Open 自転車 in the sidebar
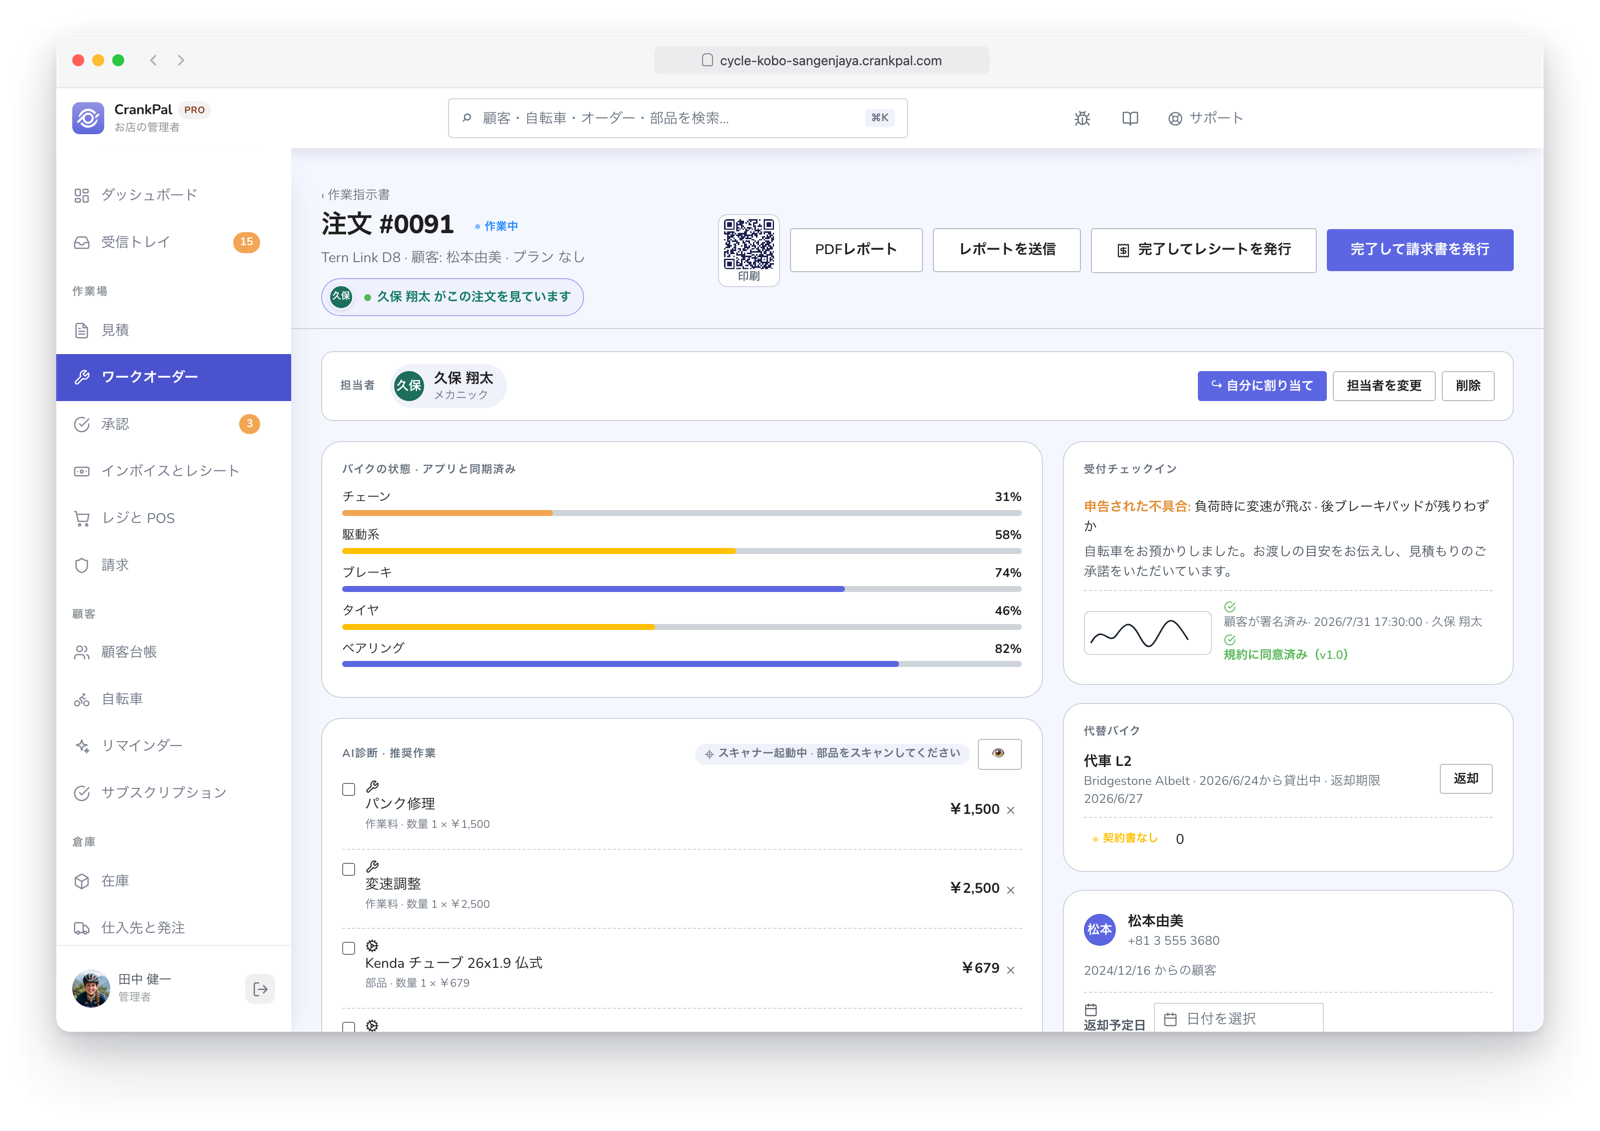Image resolution: width=1600 pixels, height=1131 pixels. click(x=173, y=699)
